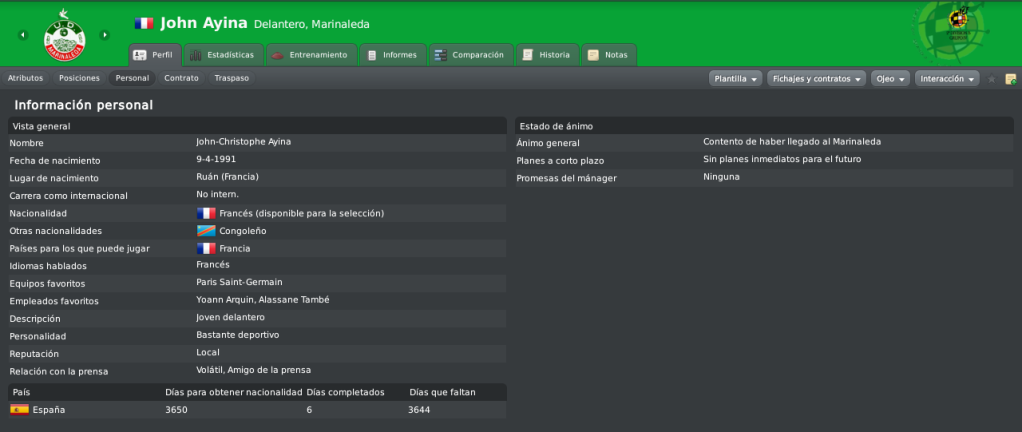Click the Paris Saint-Germain favorite team link
The height and width of the screenshot is (432, 1022).
point(239,282)
